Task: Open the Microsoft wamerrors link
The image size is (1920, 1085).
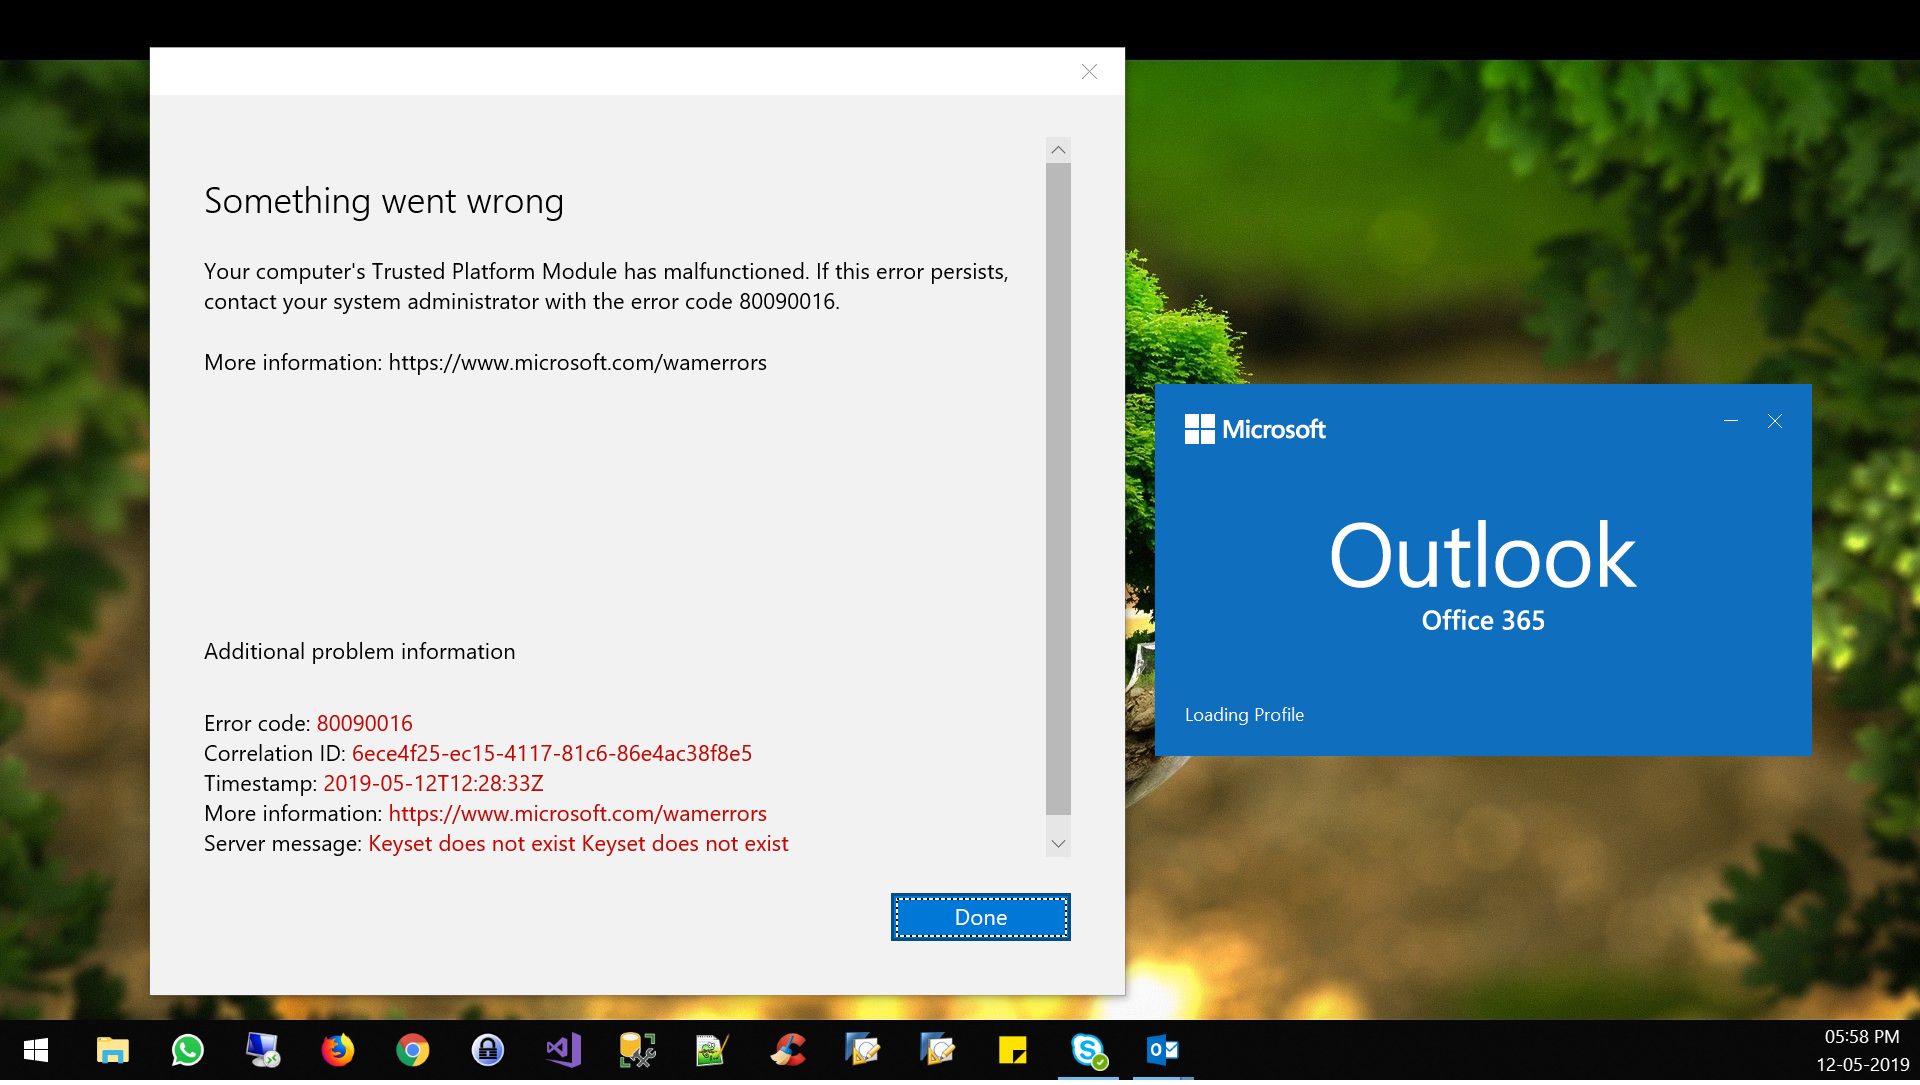Action: (x=580, y=813)
